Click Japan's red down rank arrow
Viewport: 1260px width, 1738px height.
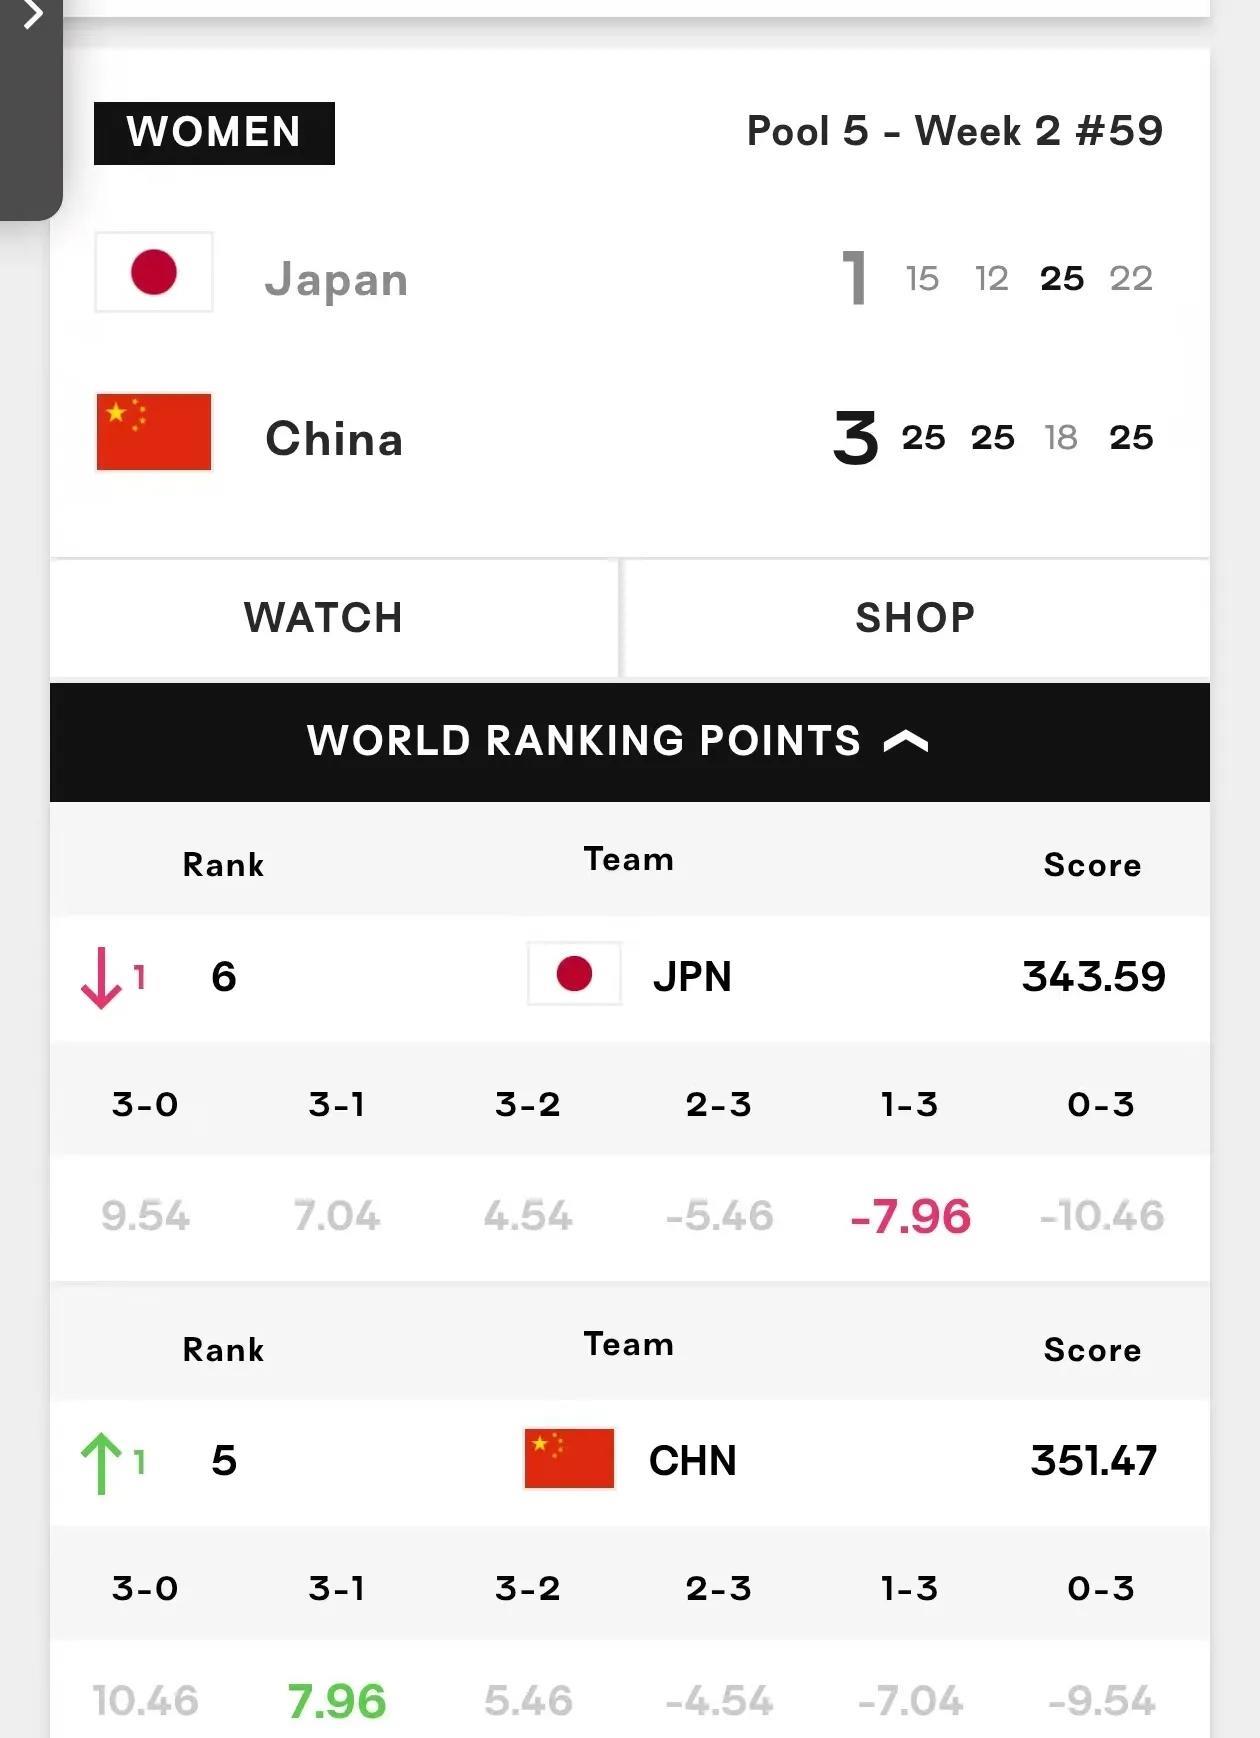(x=101, y=978)
